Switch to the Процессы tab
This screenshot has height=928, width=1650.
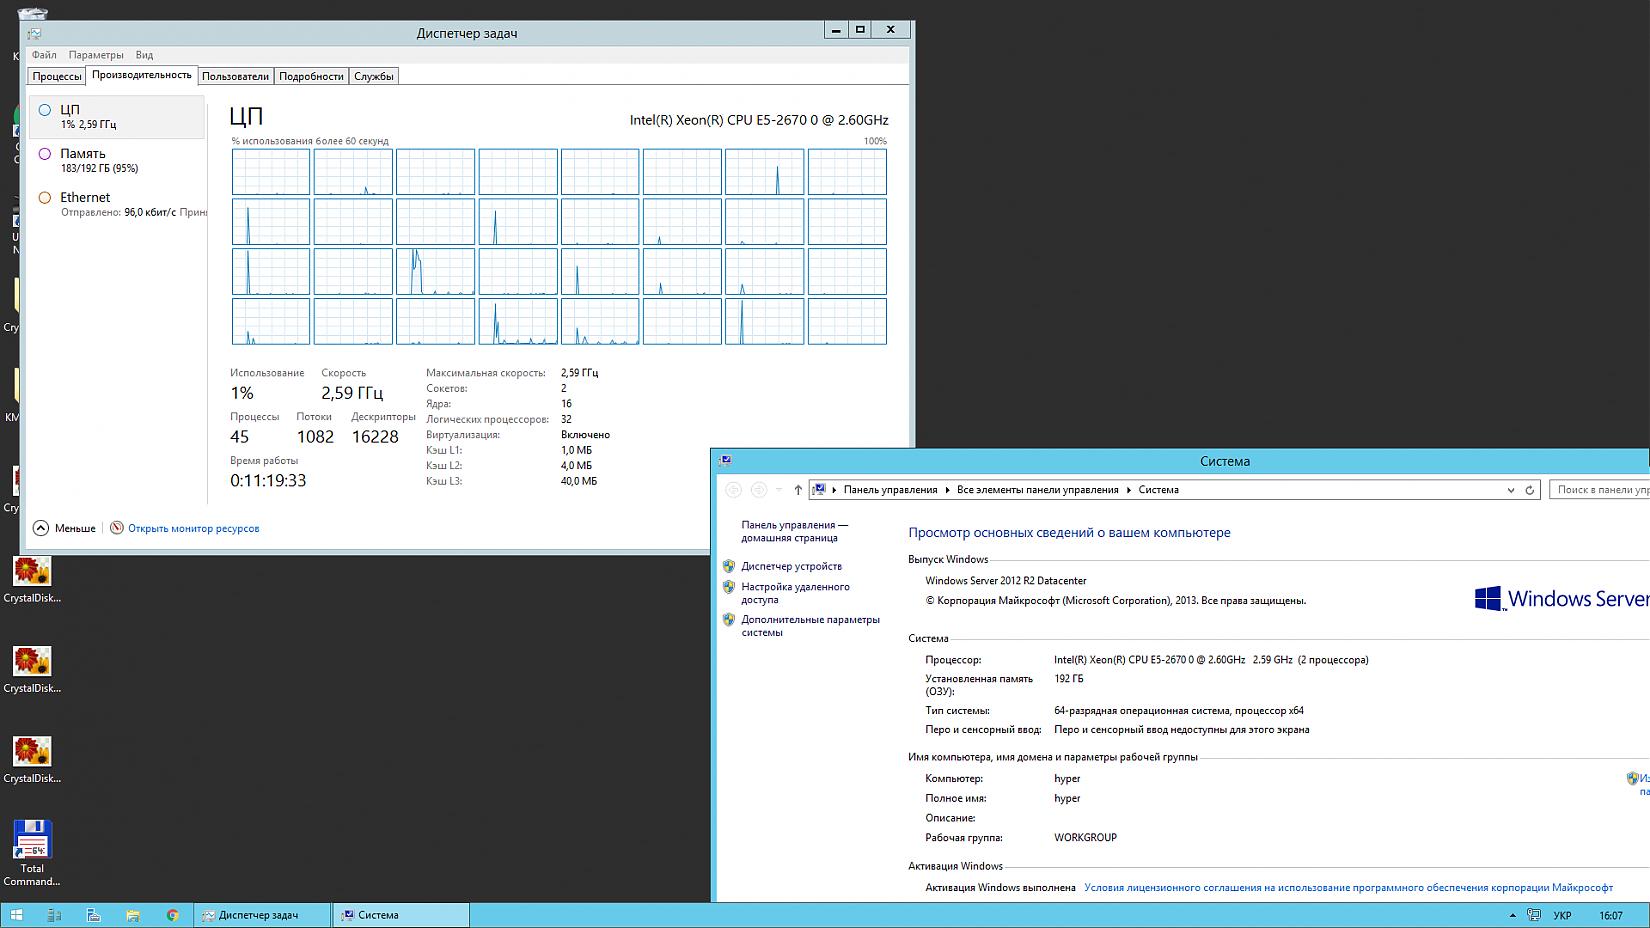tap(57, 76)
